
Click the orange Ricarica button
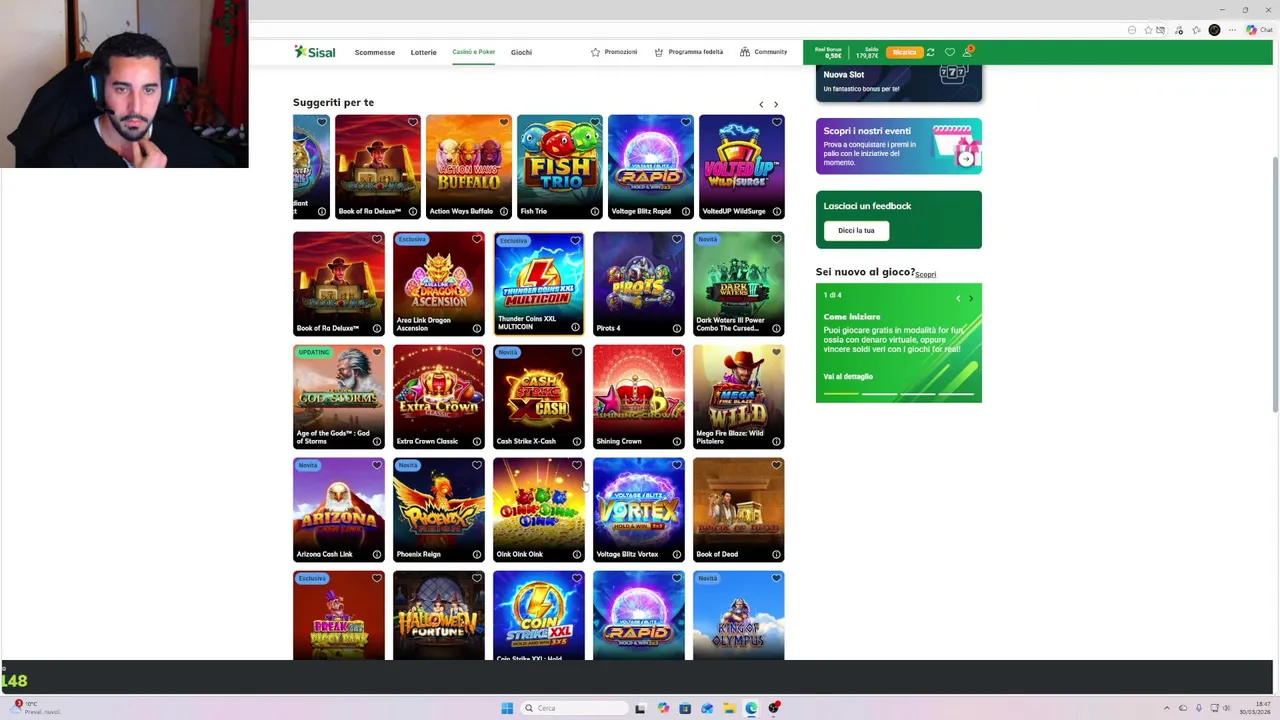[x=904, y=52]
